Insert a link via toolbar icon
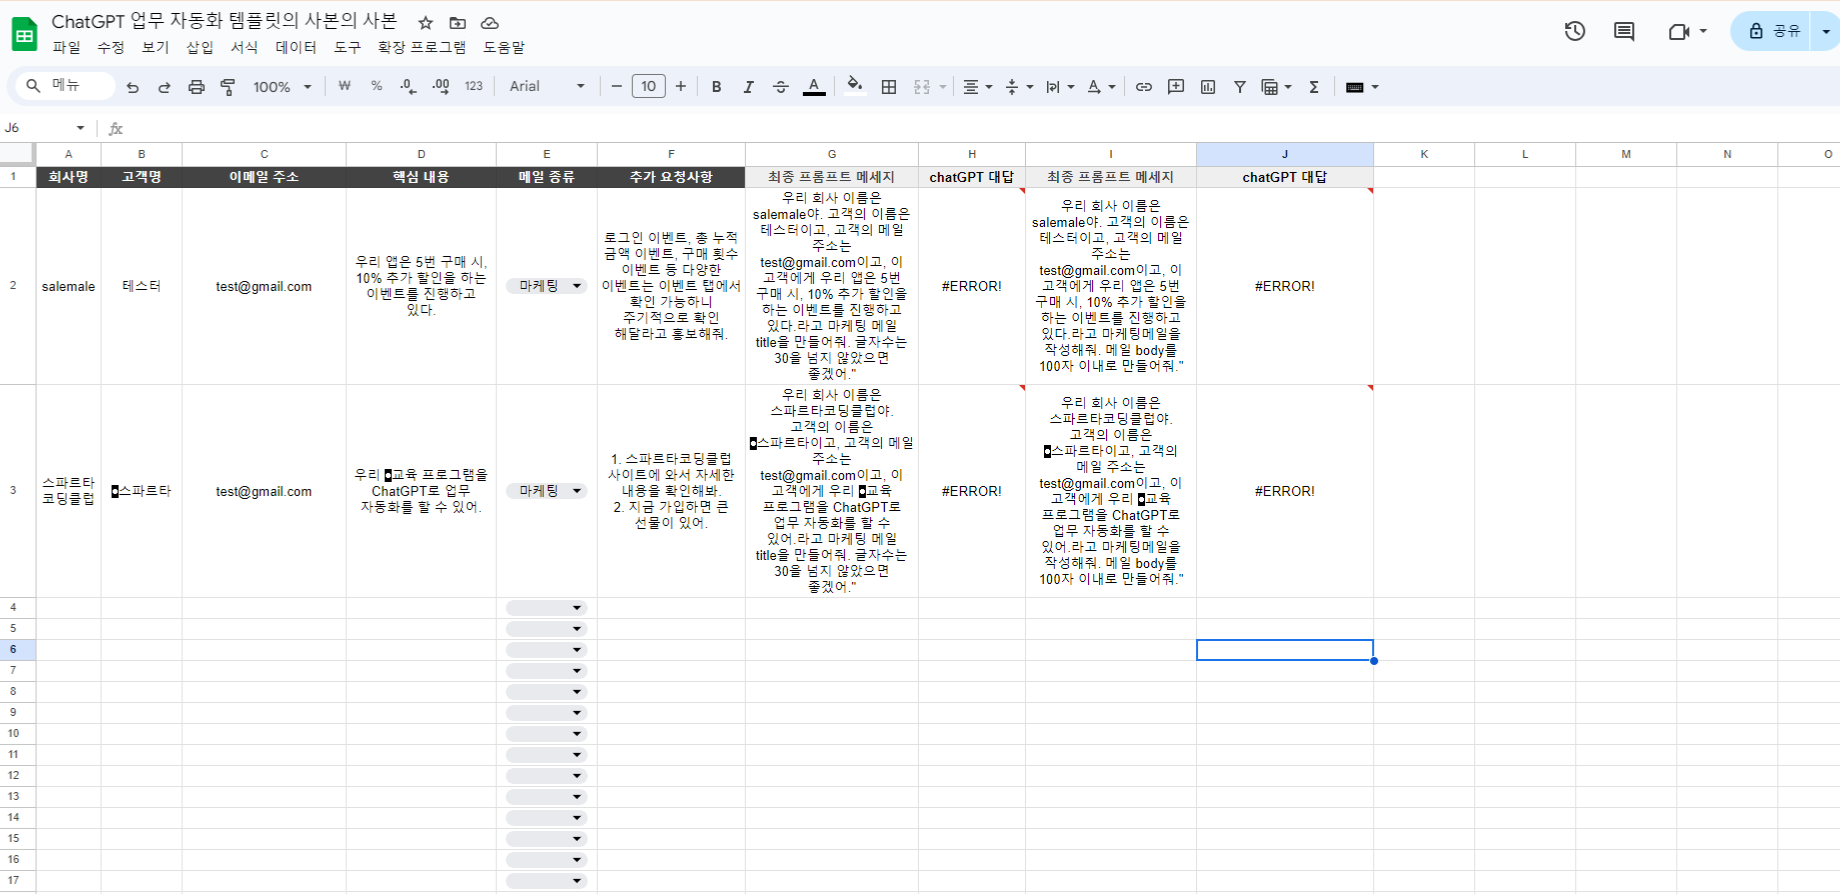The image size is (1840, 894). [x=1144, y=87]
